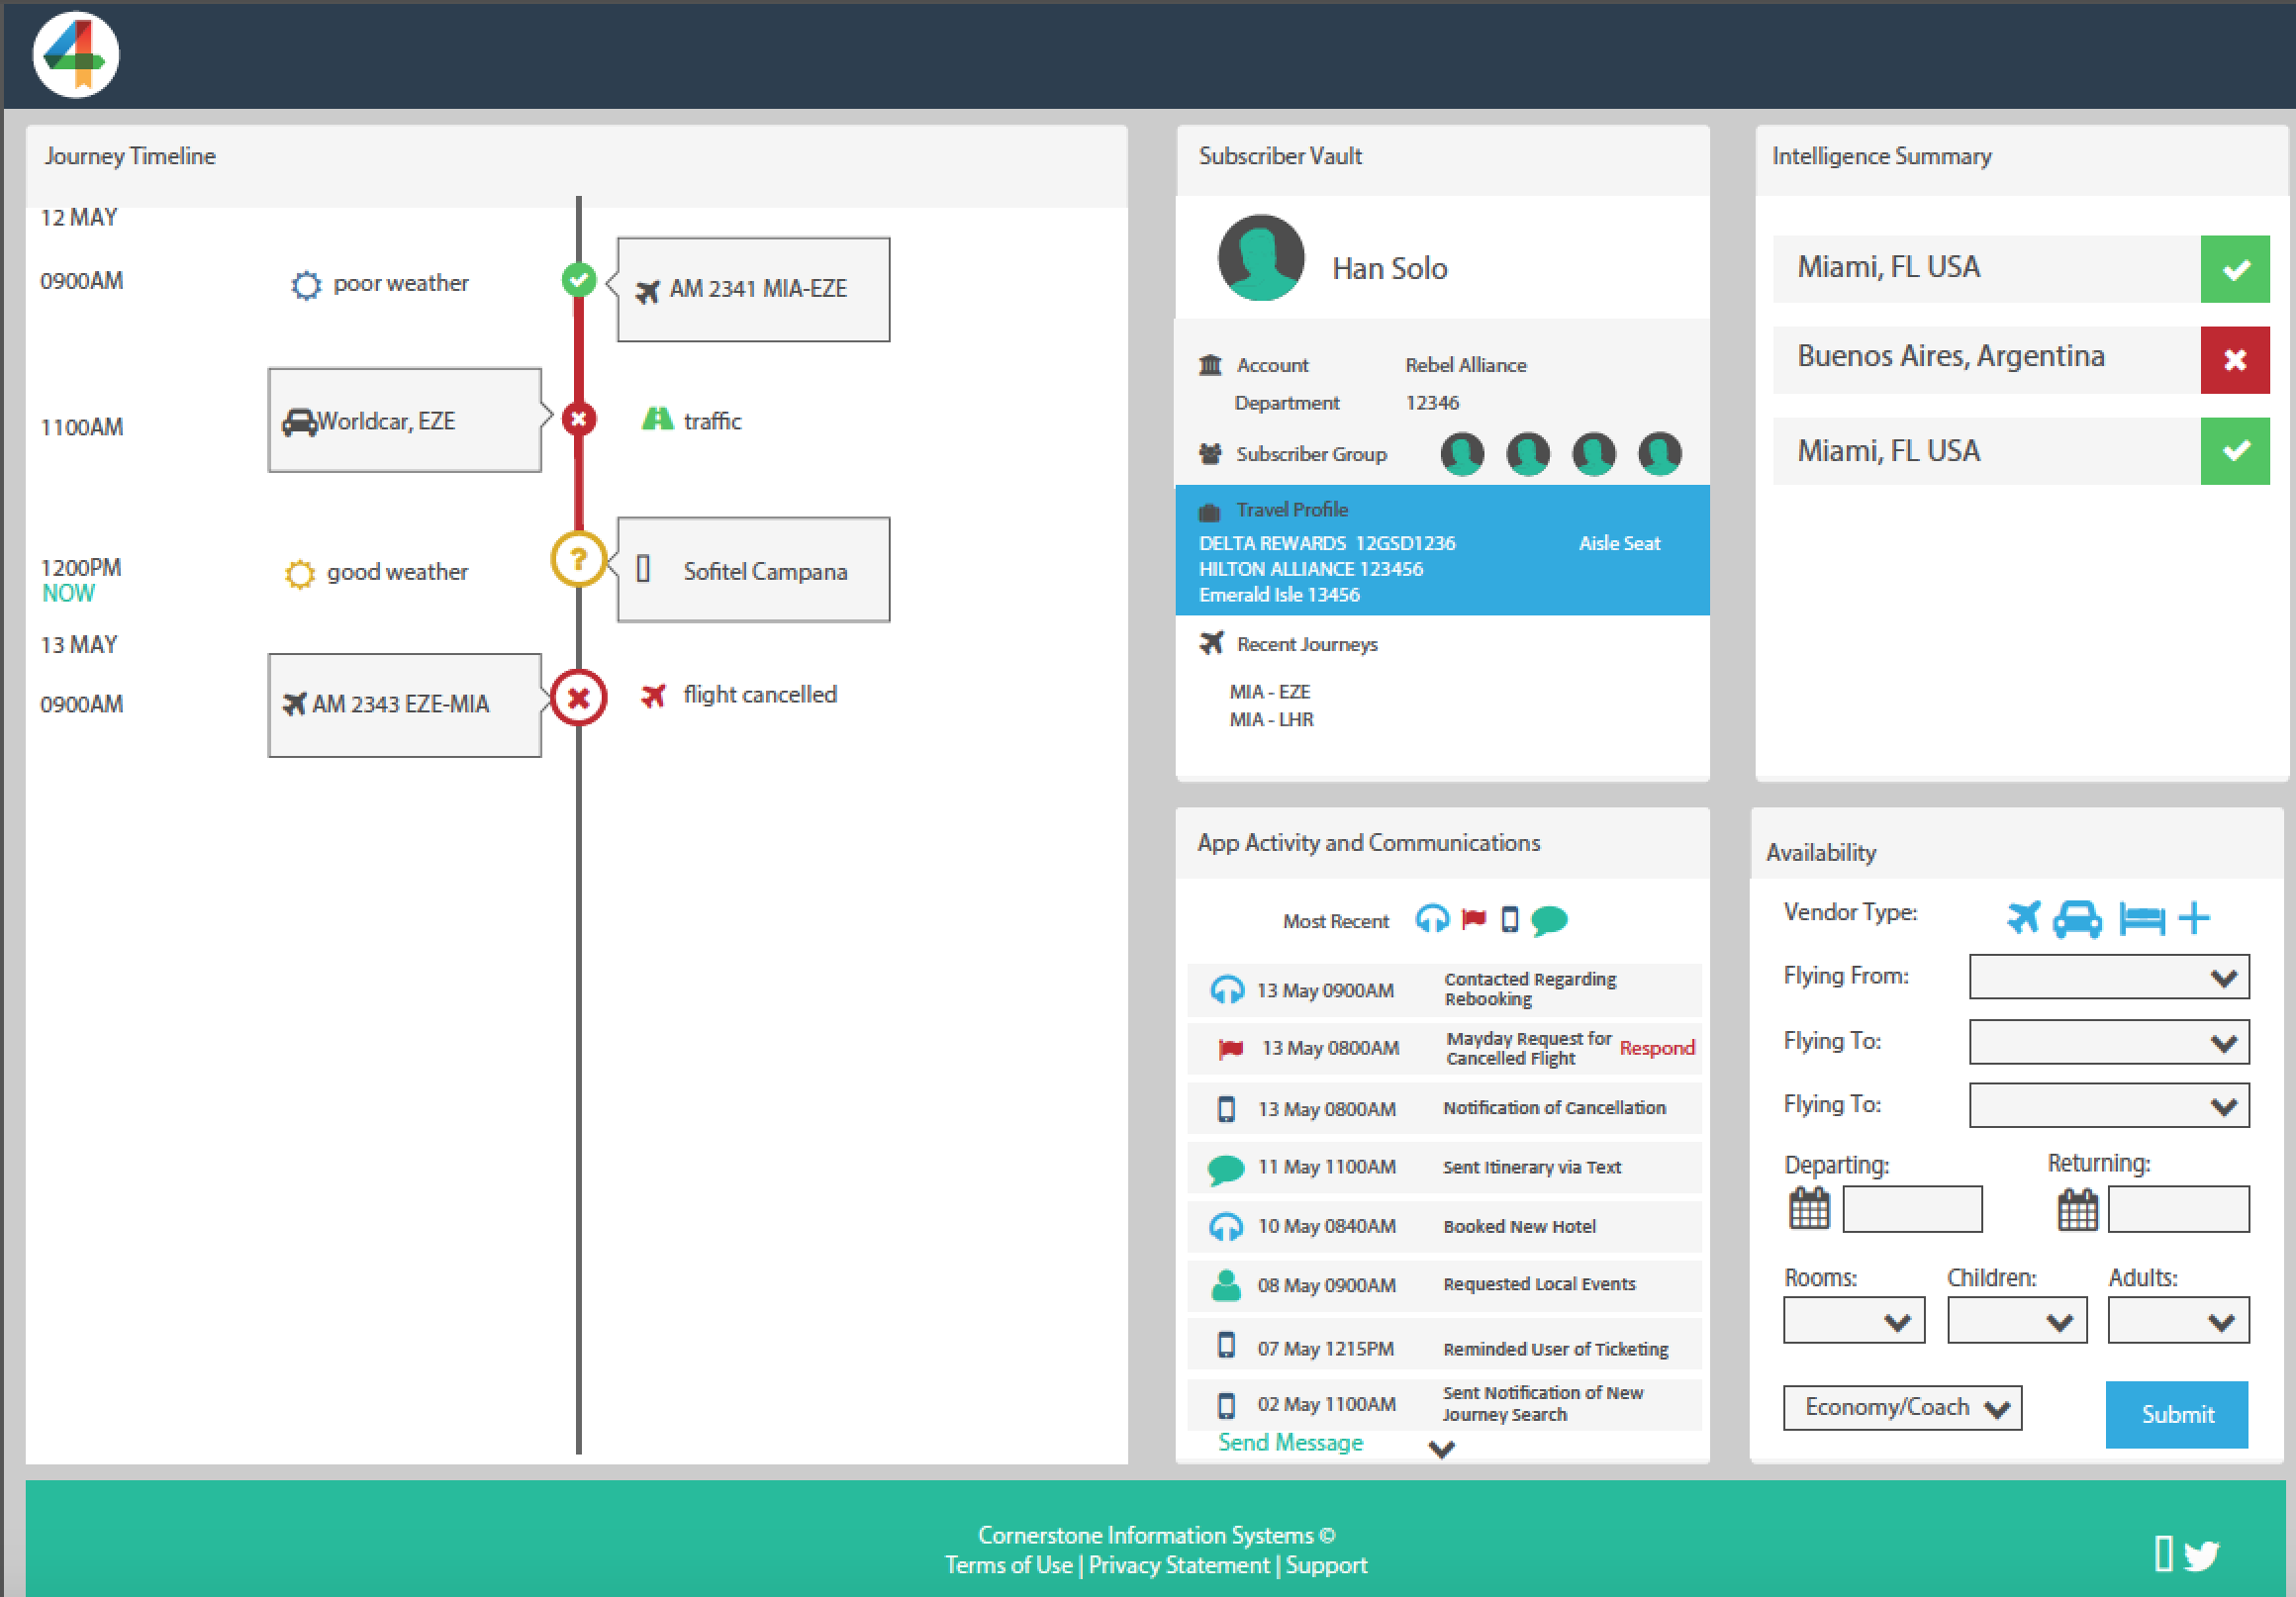Click the Twitter icon in footer
The width and height of the screenshot is (2296, 1597).
(x=2201, y=1555)
